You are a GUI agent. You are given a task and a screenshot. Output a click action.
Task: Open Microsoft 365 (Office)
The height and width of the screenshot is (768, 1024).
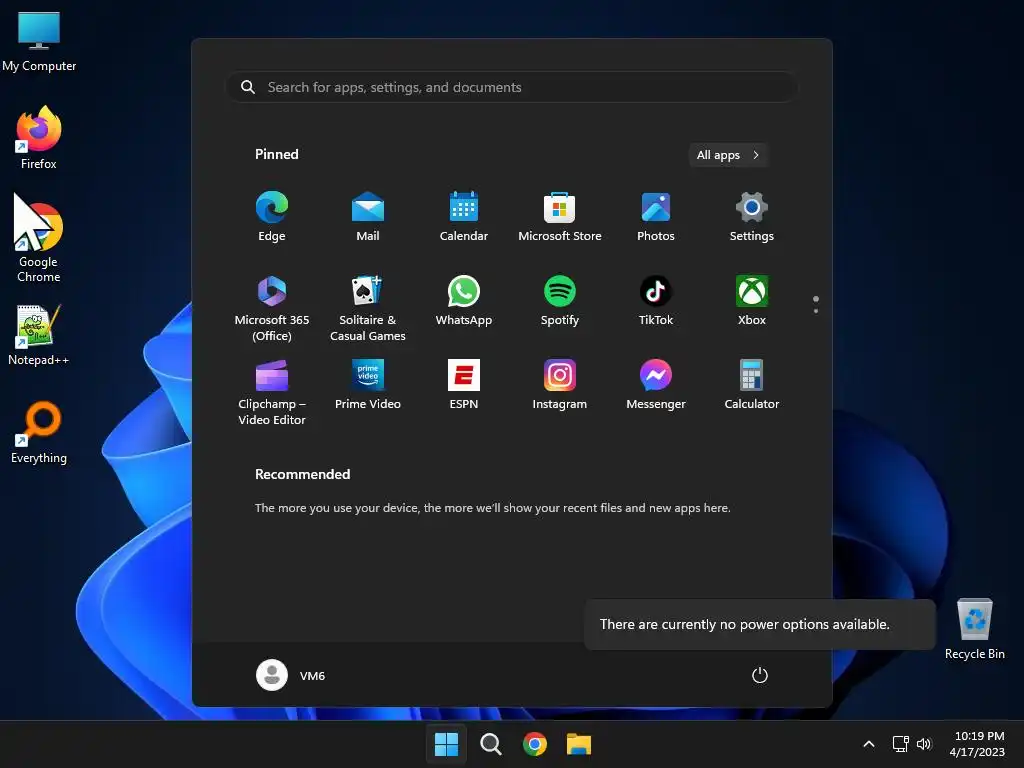pyautogui.click(x=272, y=308)
